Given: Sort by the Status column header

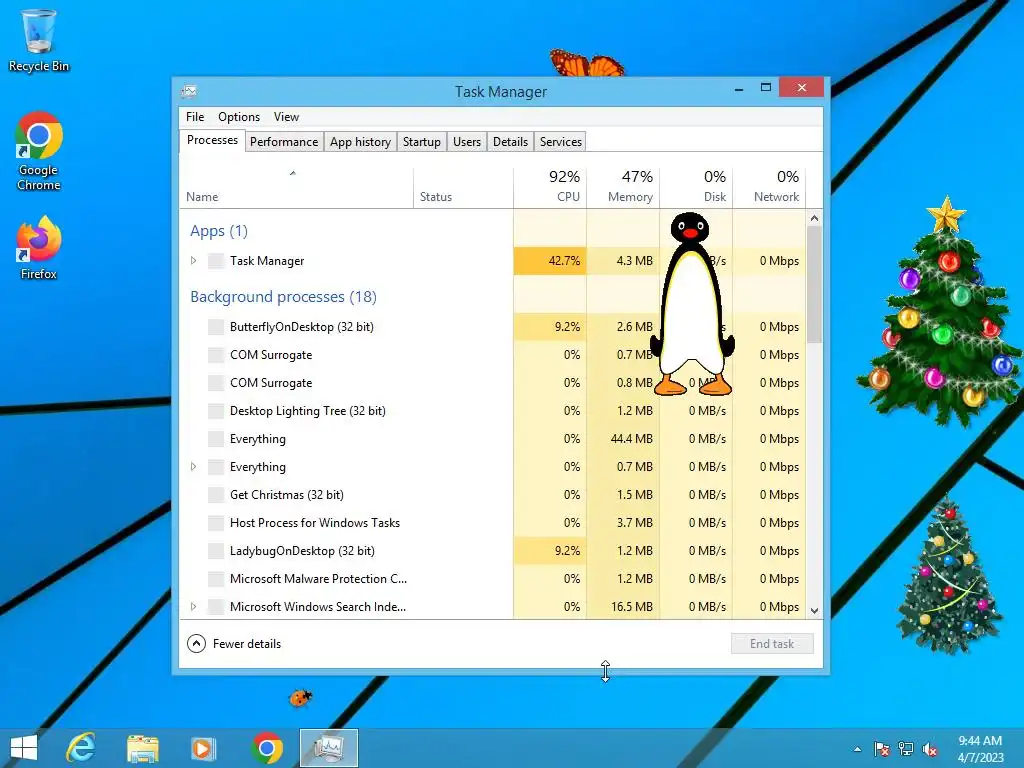Looking at the screenshot, I should [x=463, y=187].
